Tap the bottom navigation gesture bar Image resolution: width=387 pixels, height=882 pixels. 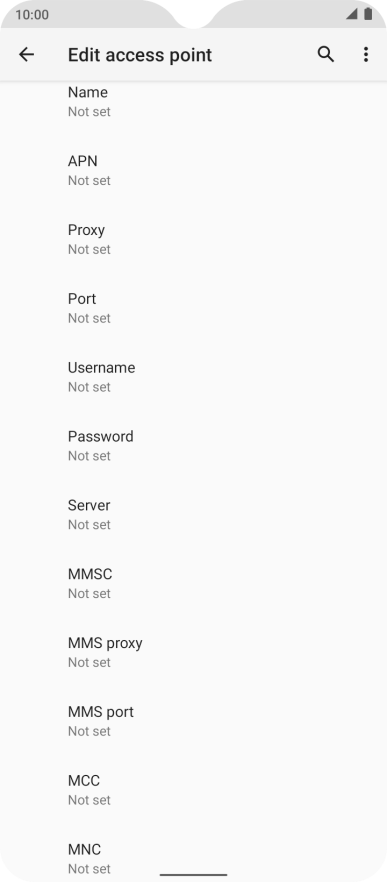click(194, 875)
